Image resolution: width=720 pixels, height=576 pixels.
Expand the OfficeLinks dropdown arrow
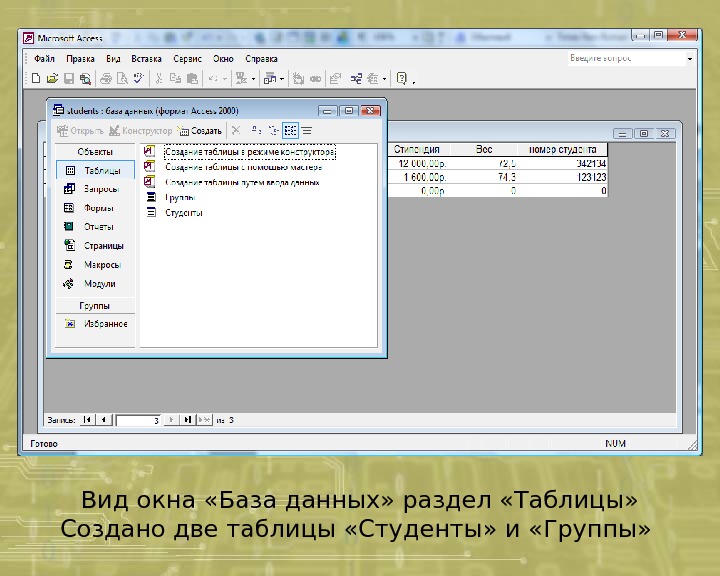coord(253,79)
